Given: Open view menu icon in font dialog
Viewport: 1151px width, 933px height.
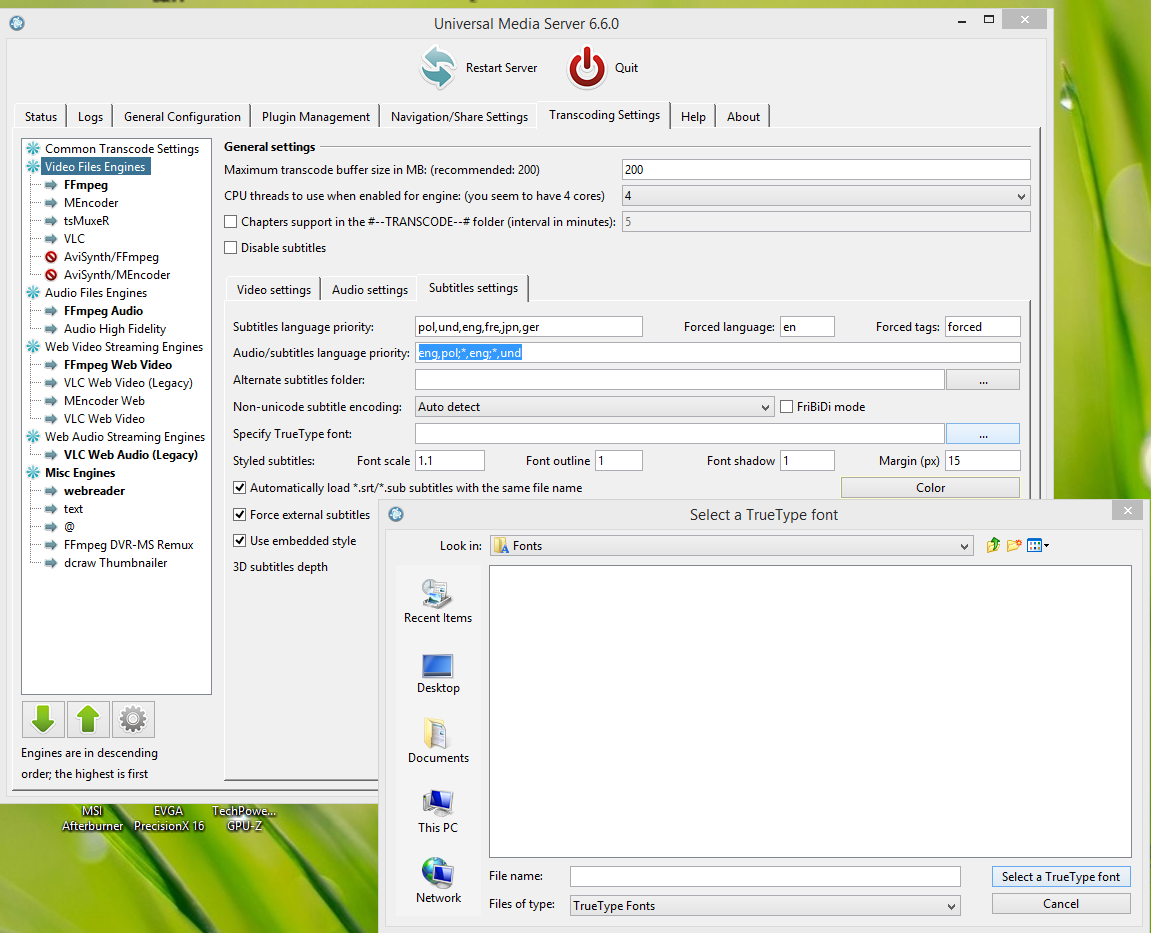Looking at the screenshot, I should (1037, 545).
